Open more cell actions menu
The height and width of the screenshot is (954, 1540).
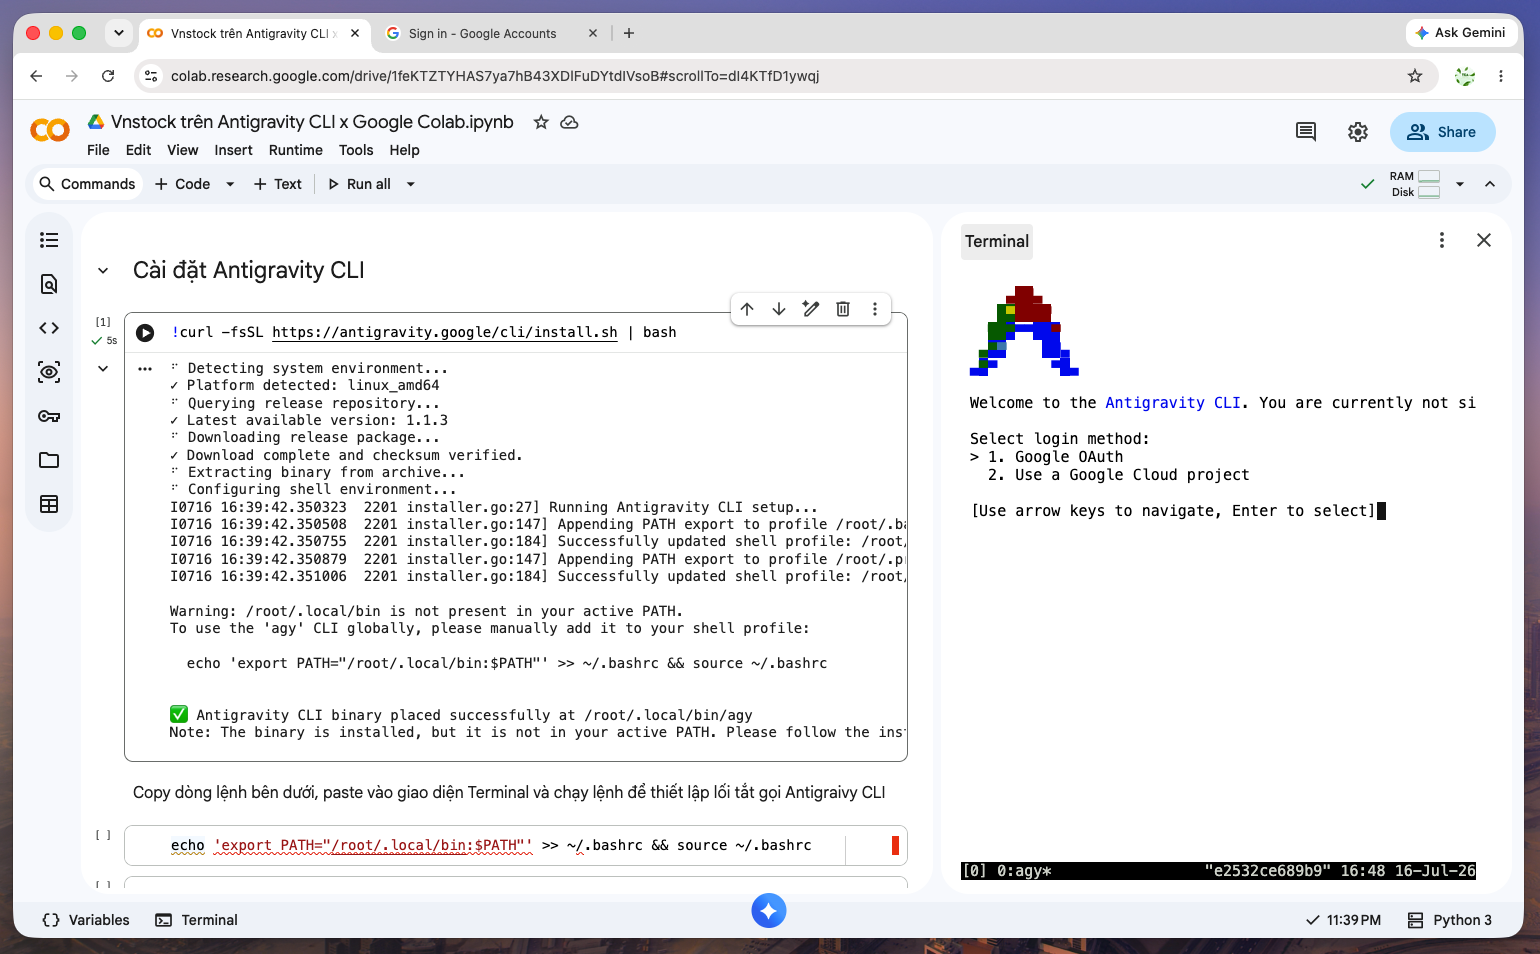coord(875,309)
